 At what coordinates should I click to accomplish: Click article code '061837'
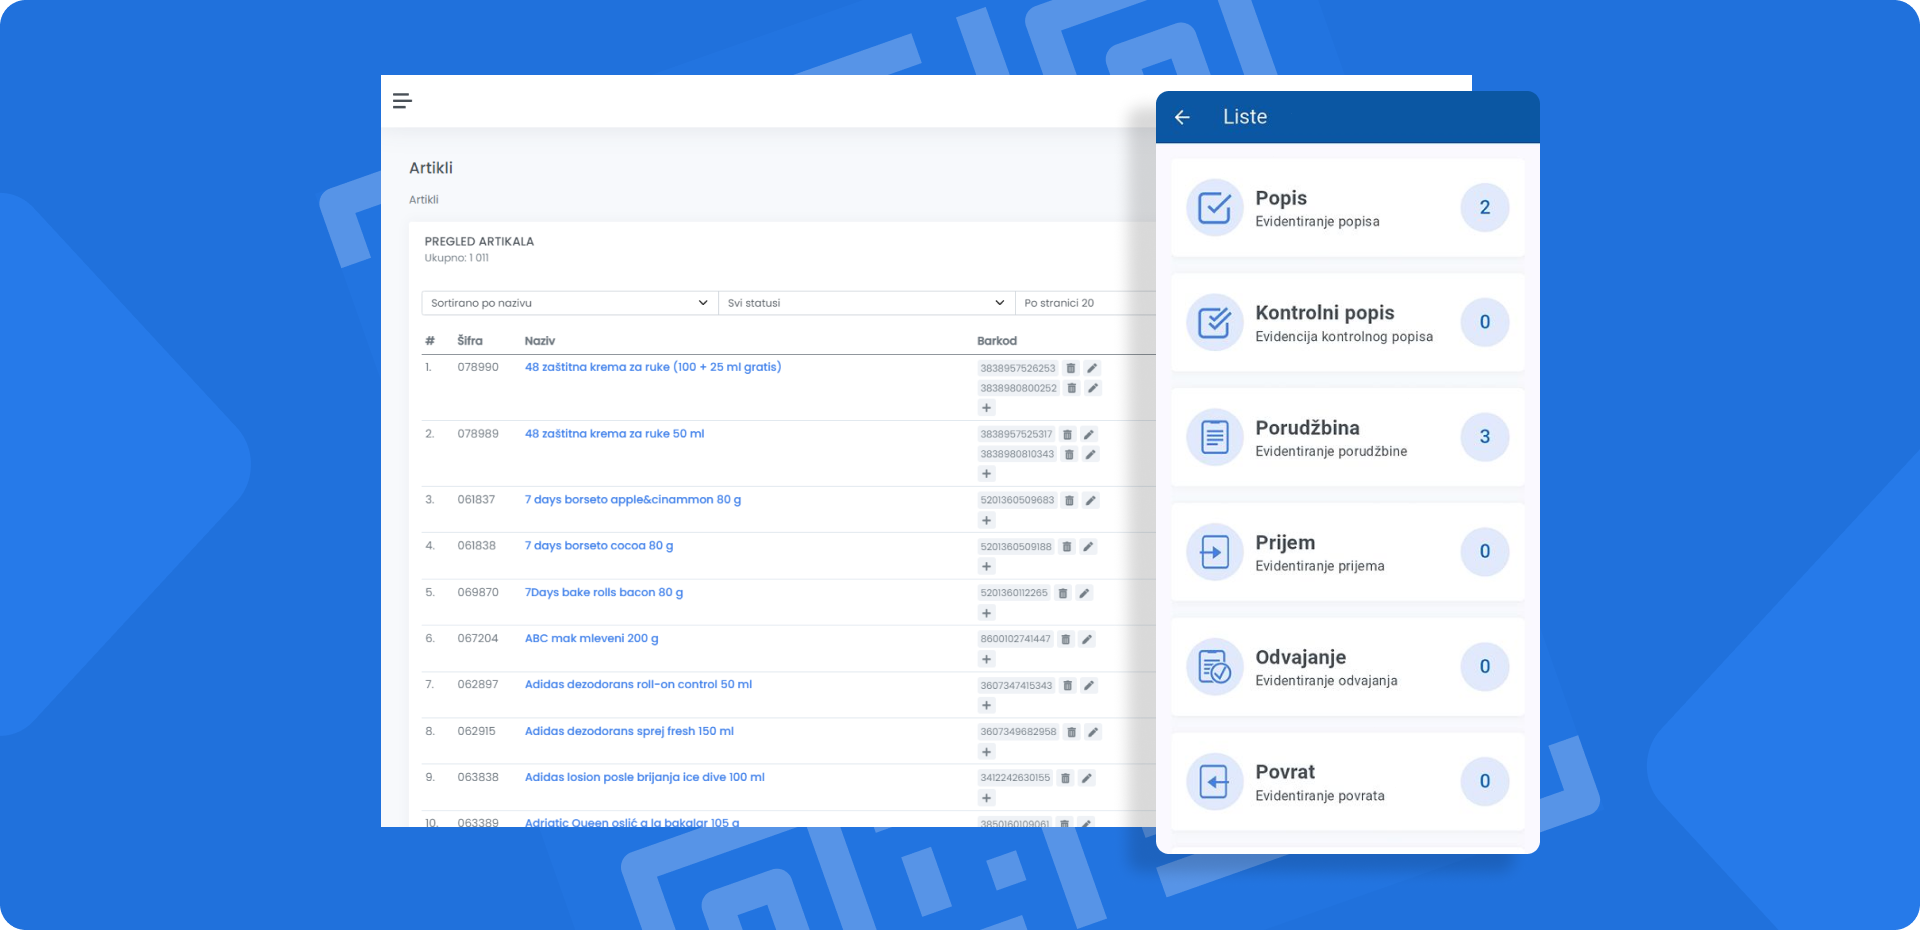coord(477,500)
